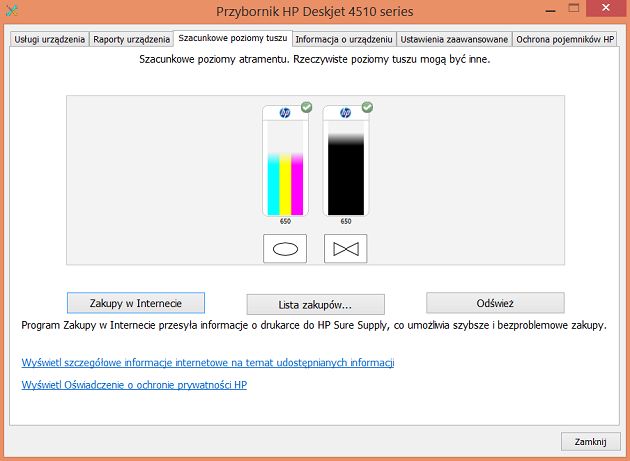Close the window with the X button
The width and height of the screenshot is (630, 461).
pyautogui.click(x=606, y=8)
